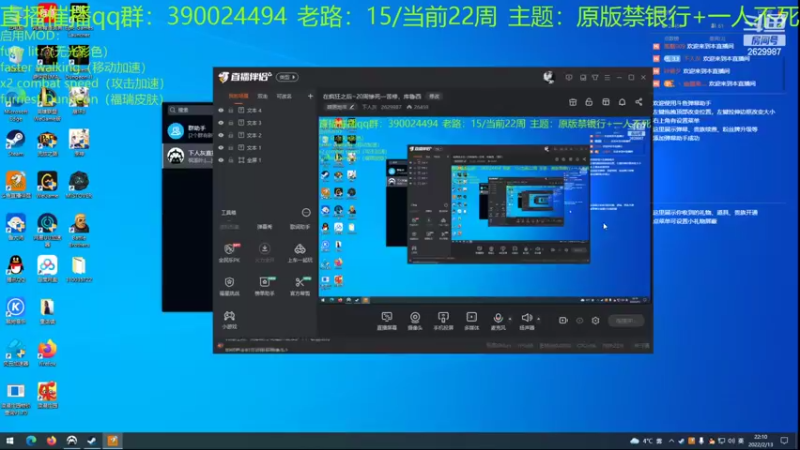Switch to the second scene tab
The width and height of the screenshot is (800, 450).
pos(262,96)
